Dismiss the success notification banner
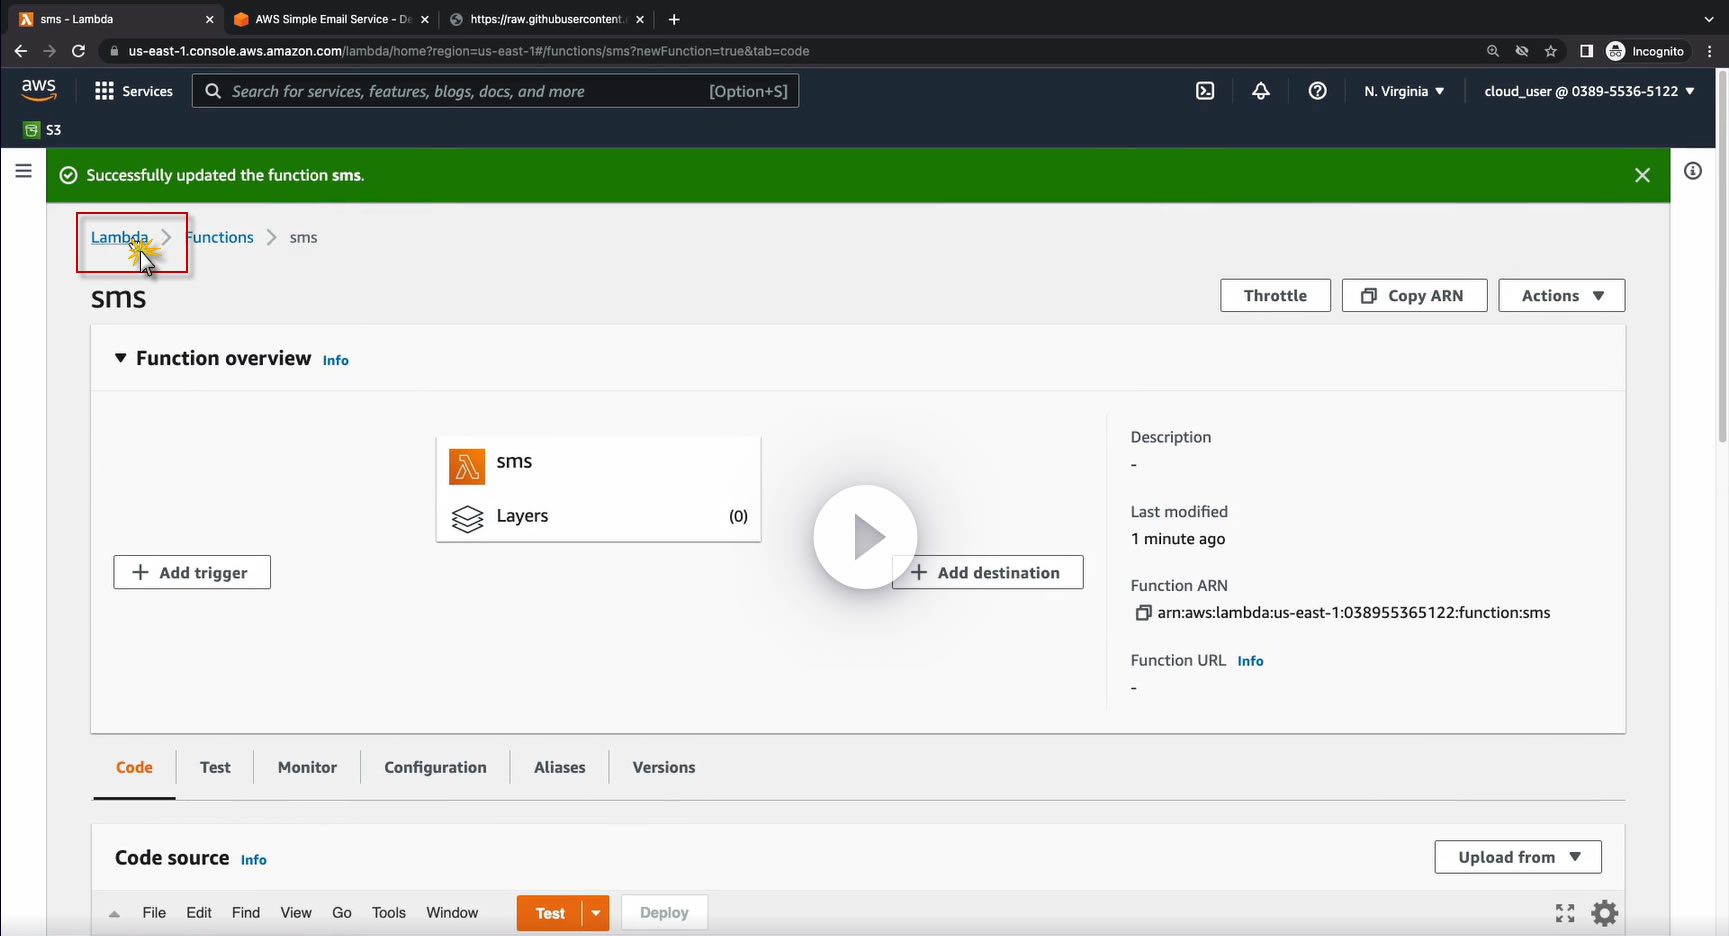This screenshot has width=1729, height=936. [1642, 175]
